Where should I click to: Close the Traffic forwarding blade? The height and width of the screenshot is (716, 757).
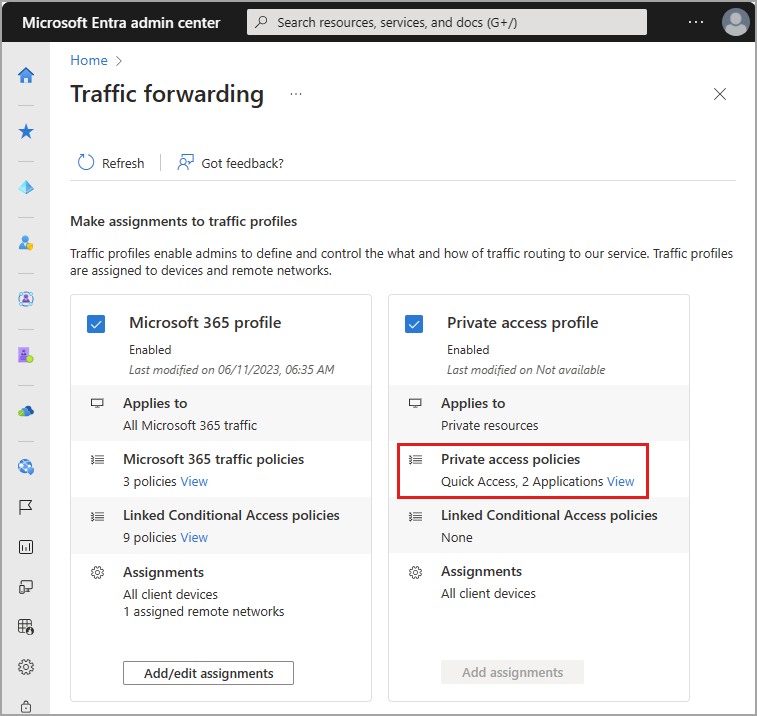[720, 94]
